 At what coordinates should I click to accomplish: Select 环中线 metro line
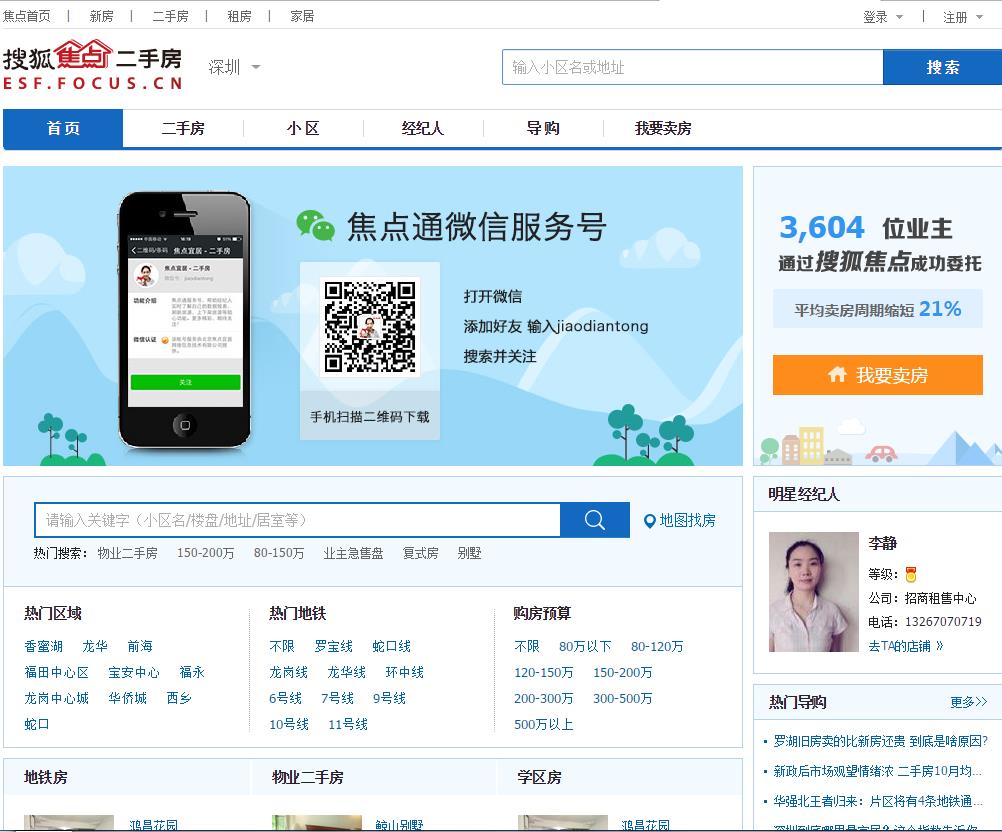405,672
